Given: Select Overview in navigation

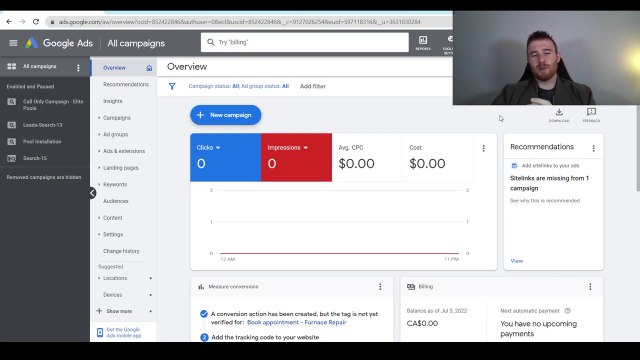Looking at the screenshot, I should coord(114,68).
